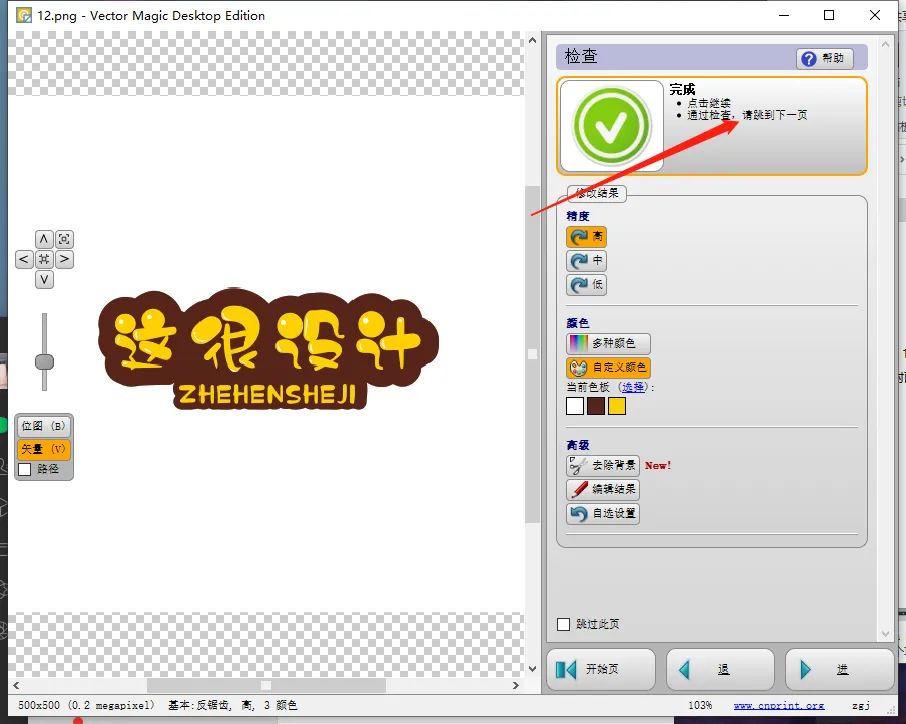This screenshot has height=724, width=906.
Task: Pan the preview right with the arrow button
Action: pyautogui.click(x=64, y=260)
